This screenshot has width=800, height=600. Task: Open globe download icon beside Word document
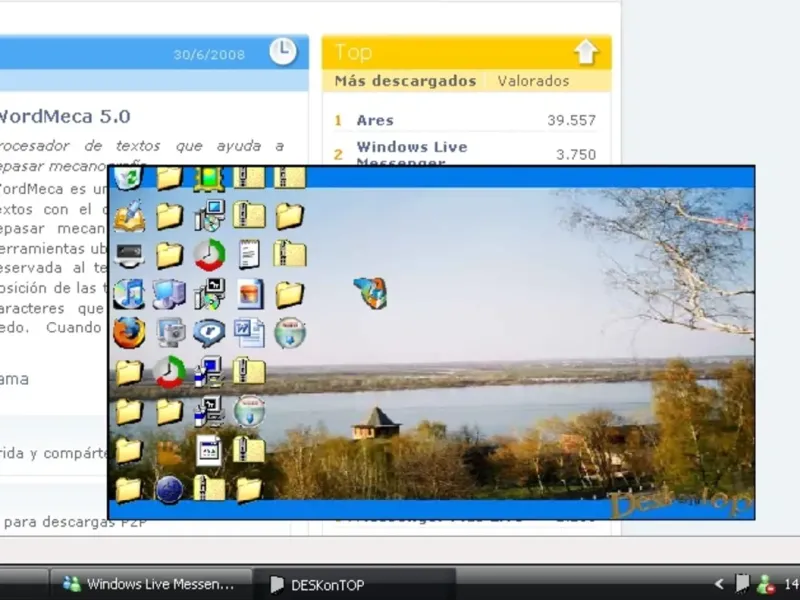pos(290,333)
